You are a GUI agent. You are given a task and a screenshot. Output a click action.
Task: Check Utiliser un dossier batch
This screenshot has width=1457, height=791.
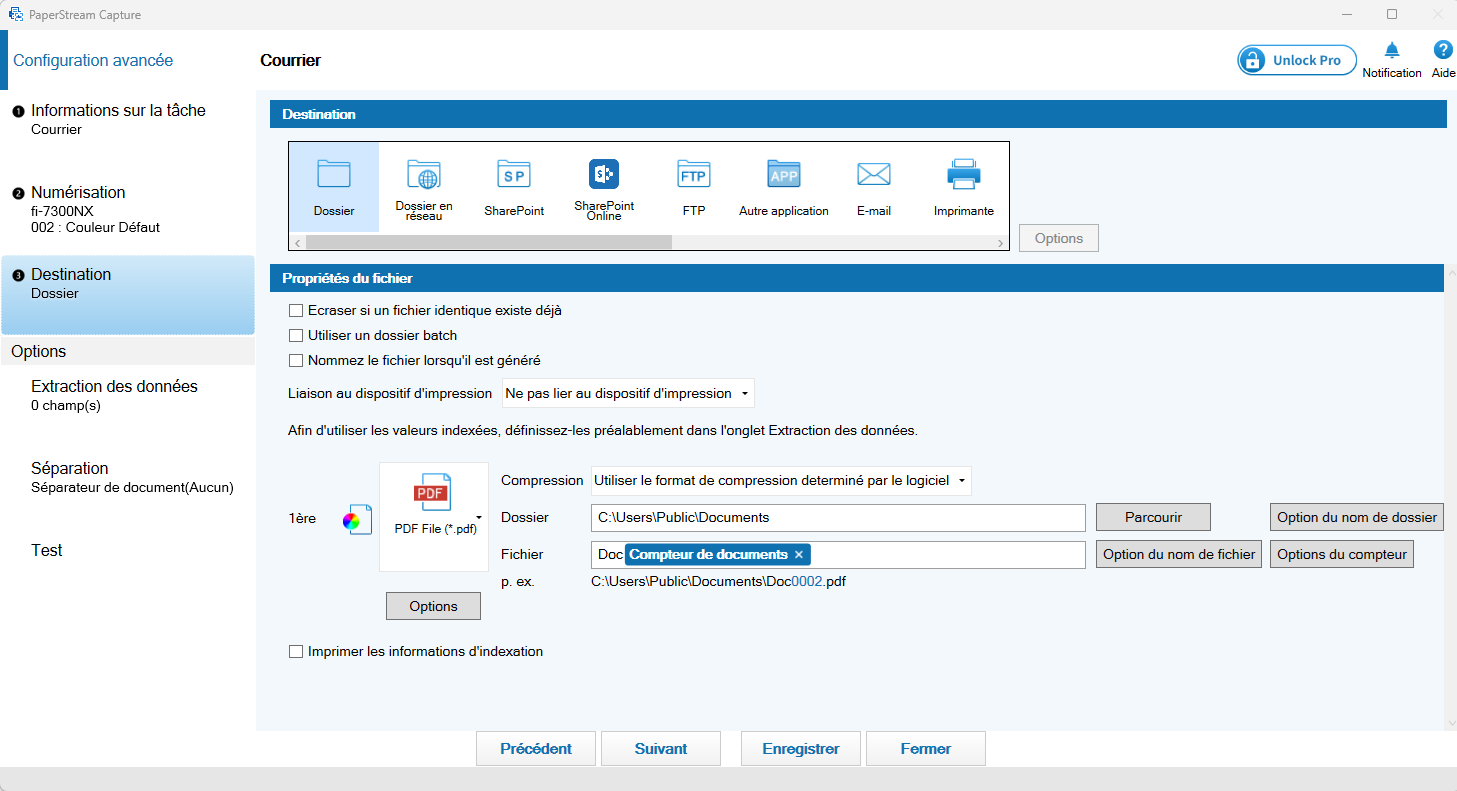(296, 335)
